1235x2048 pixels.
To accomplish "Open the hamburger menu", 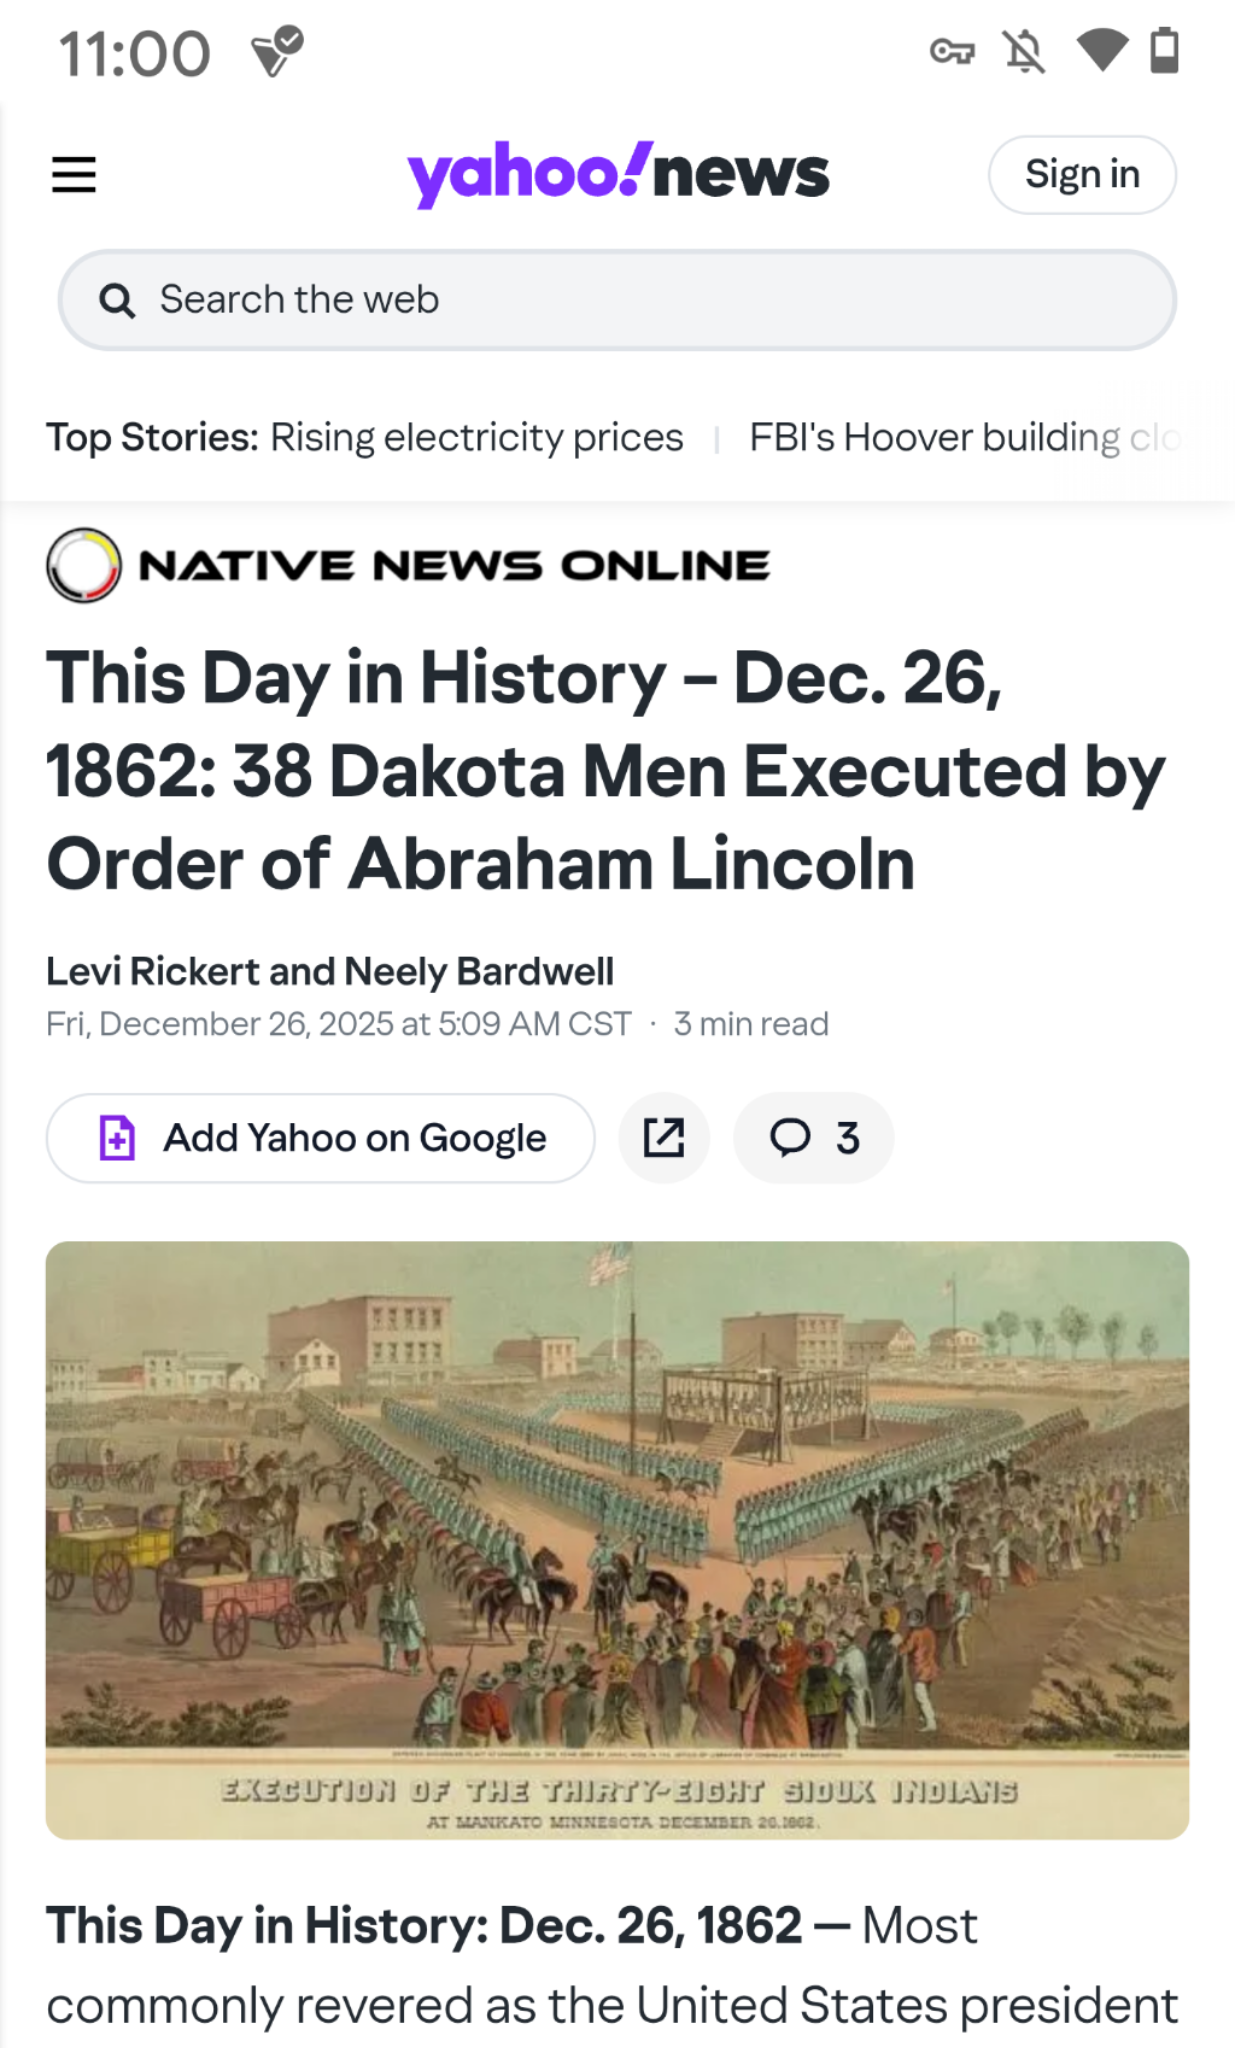I will point(74,175).
